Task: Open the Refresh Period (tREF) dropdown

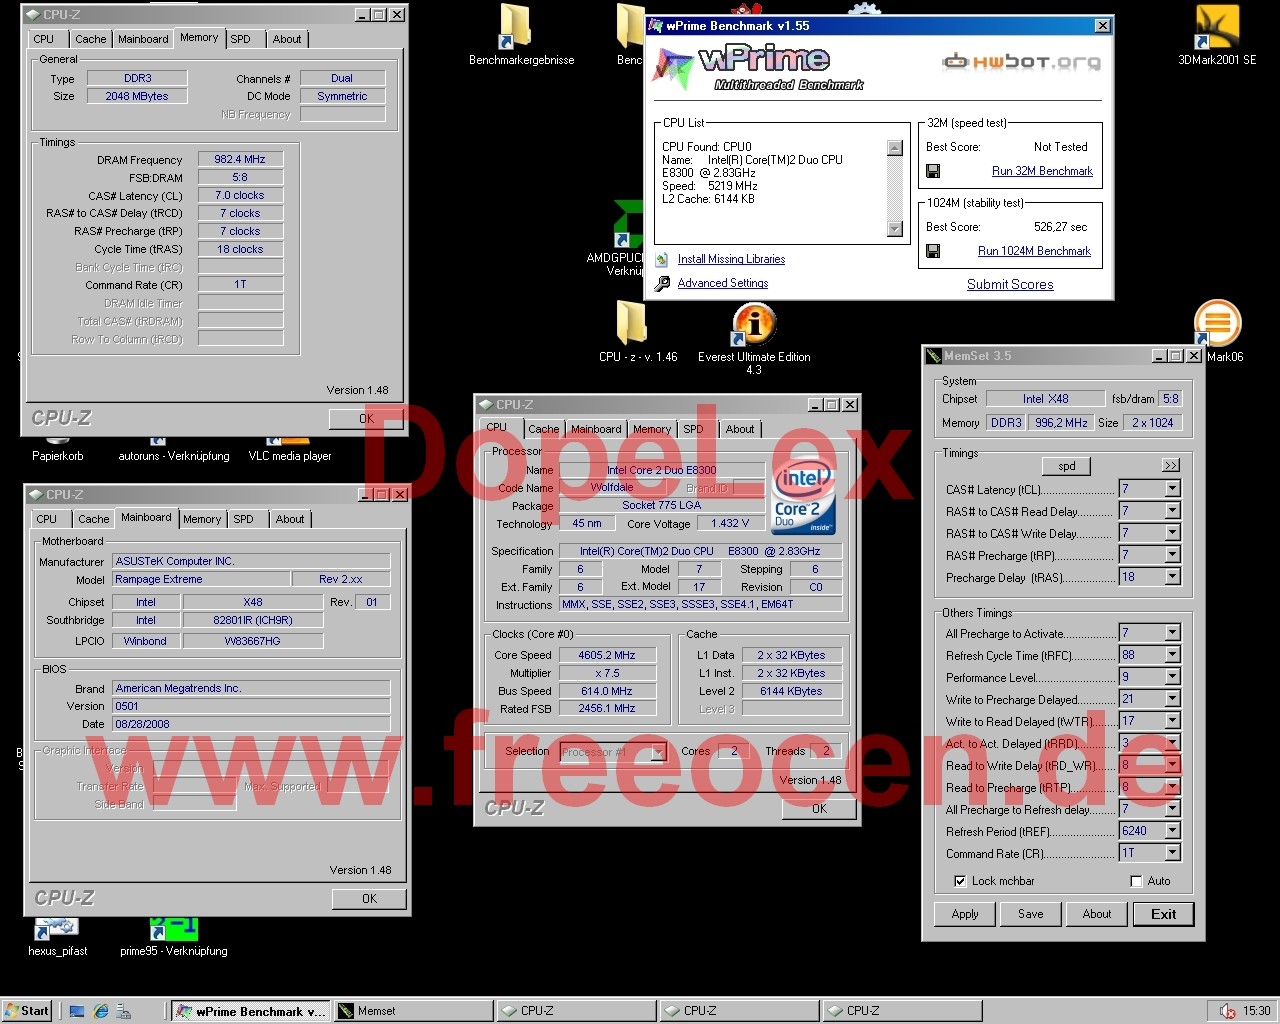Action: click(x=1172, y=831)
